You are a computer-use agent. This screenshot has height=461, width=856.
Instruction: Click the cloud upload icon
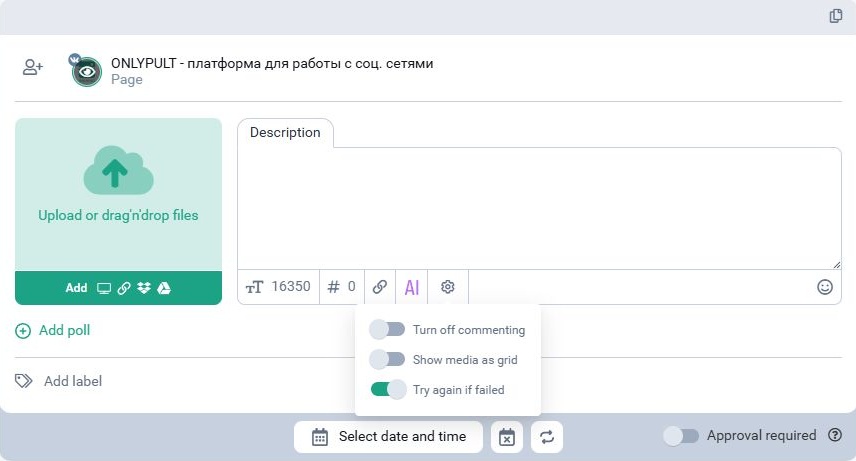pos(118,170)
